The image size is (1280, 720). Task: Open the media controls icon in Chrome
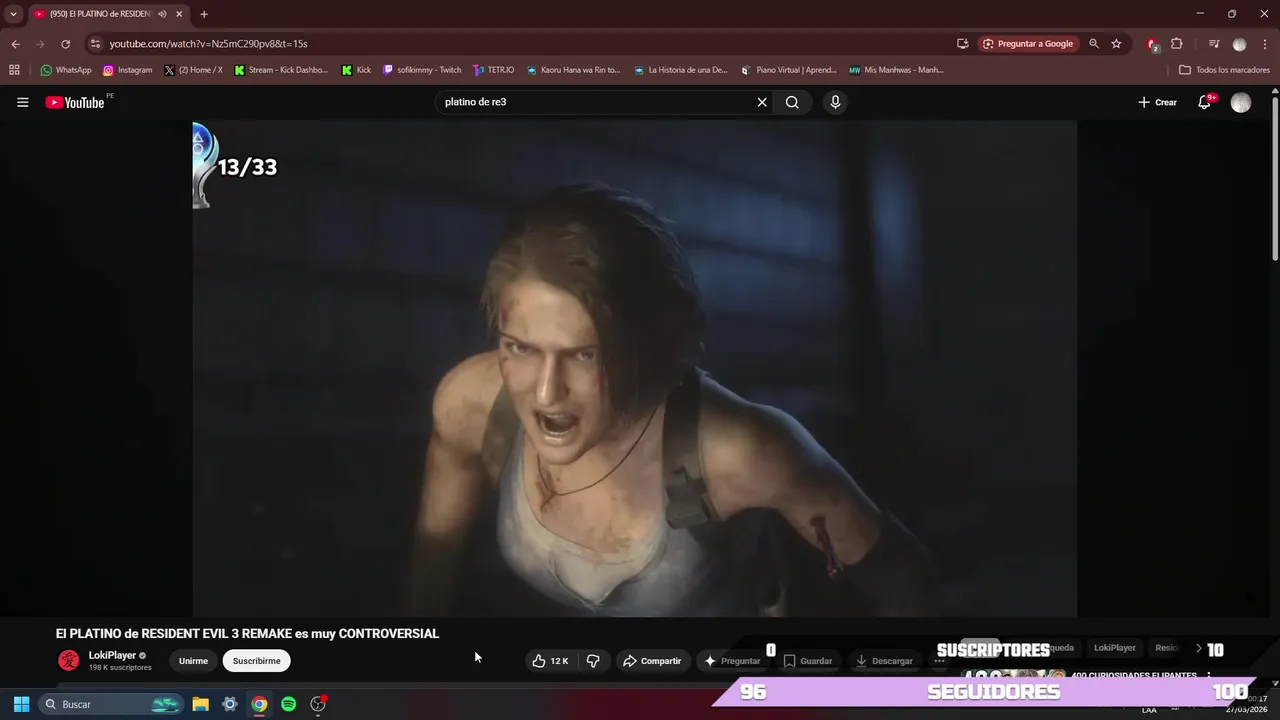(x=1214, y=44)
